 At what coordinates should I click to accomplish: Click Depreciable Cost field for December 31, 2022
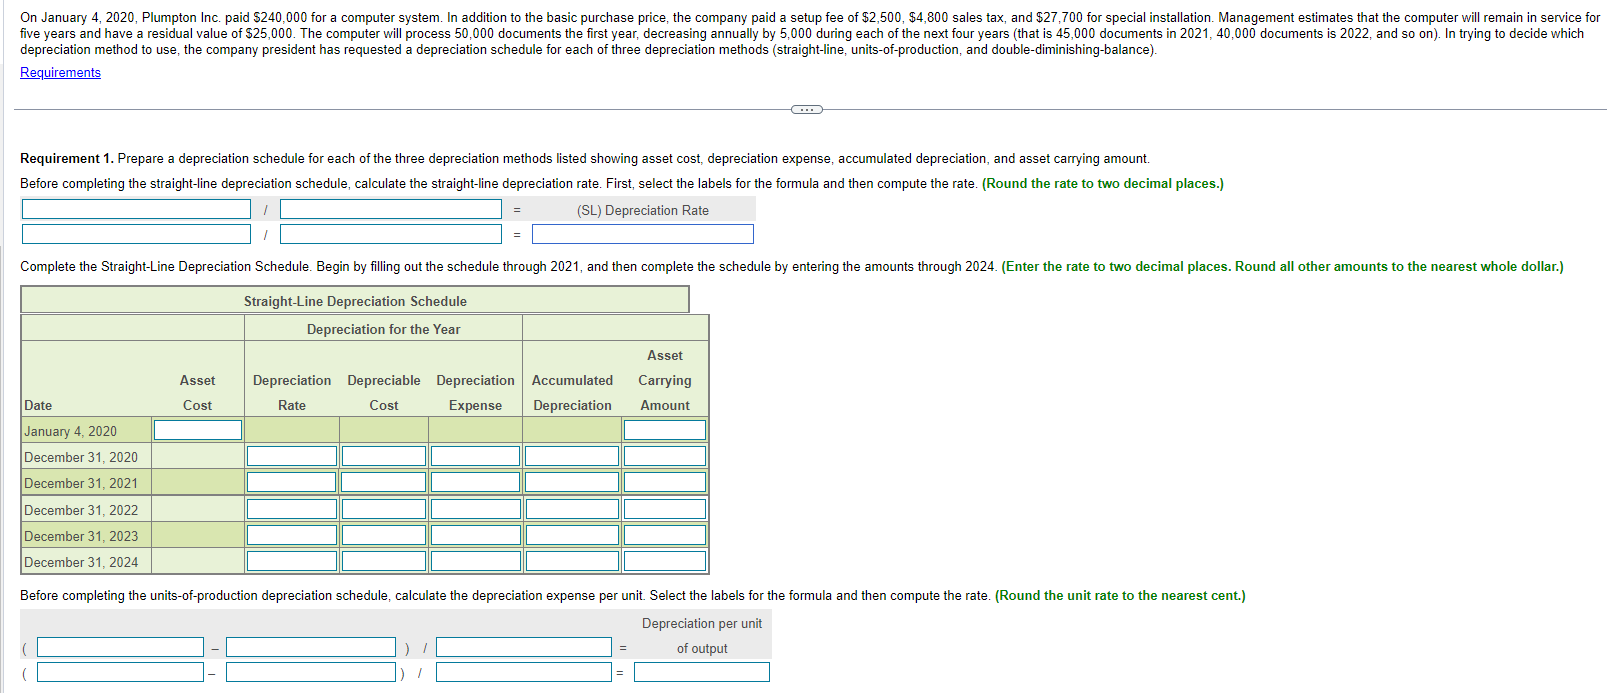click(384, 509)
